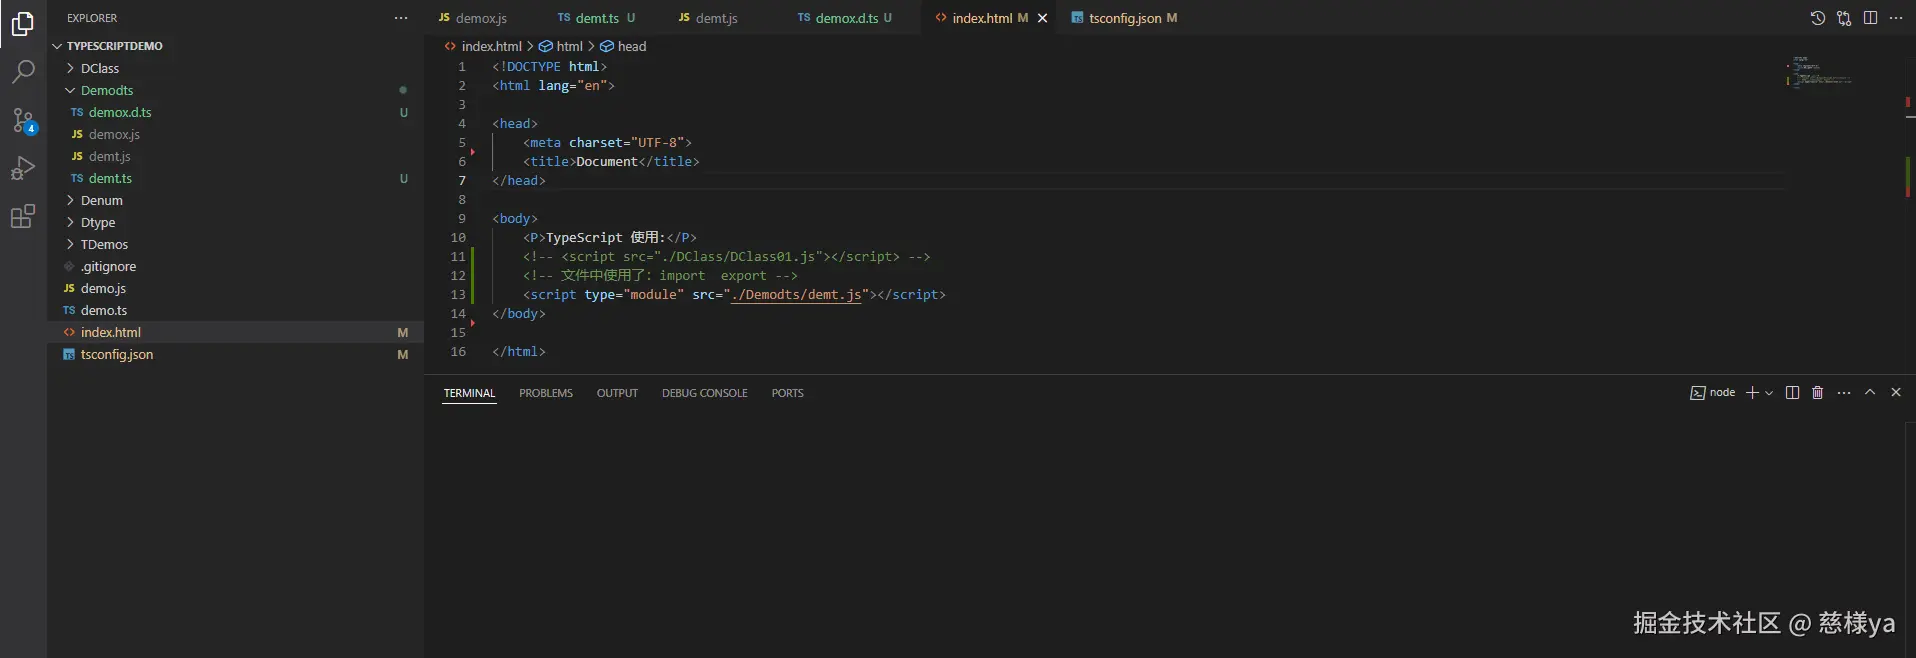Select index.html in the explorer tree
Image resolution: width=1916 pixels, height=658 pixels.
235,332
